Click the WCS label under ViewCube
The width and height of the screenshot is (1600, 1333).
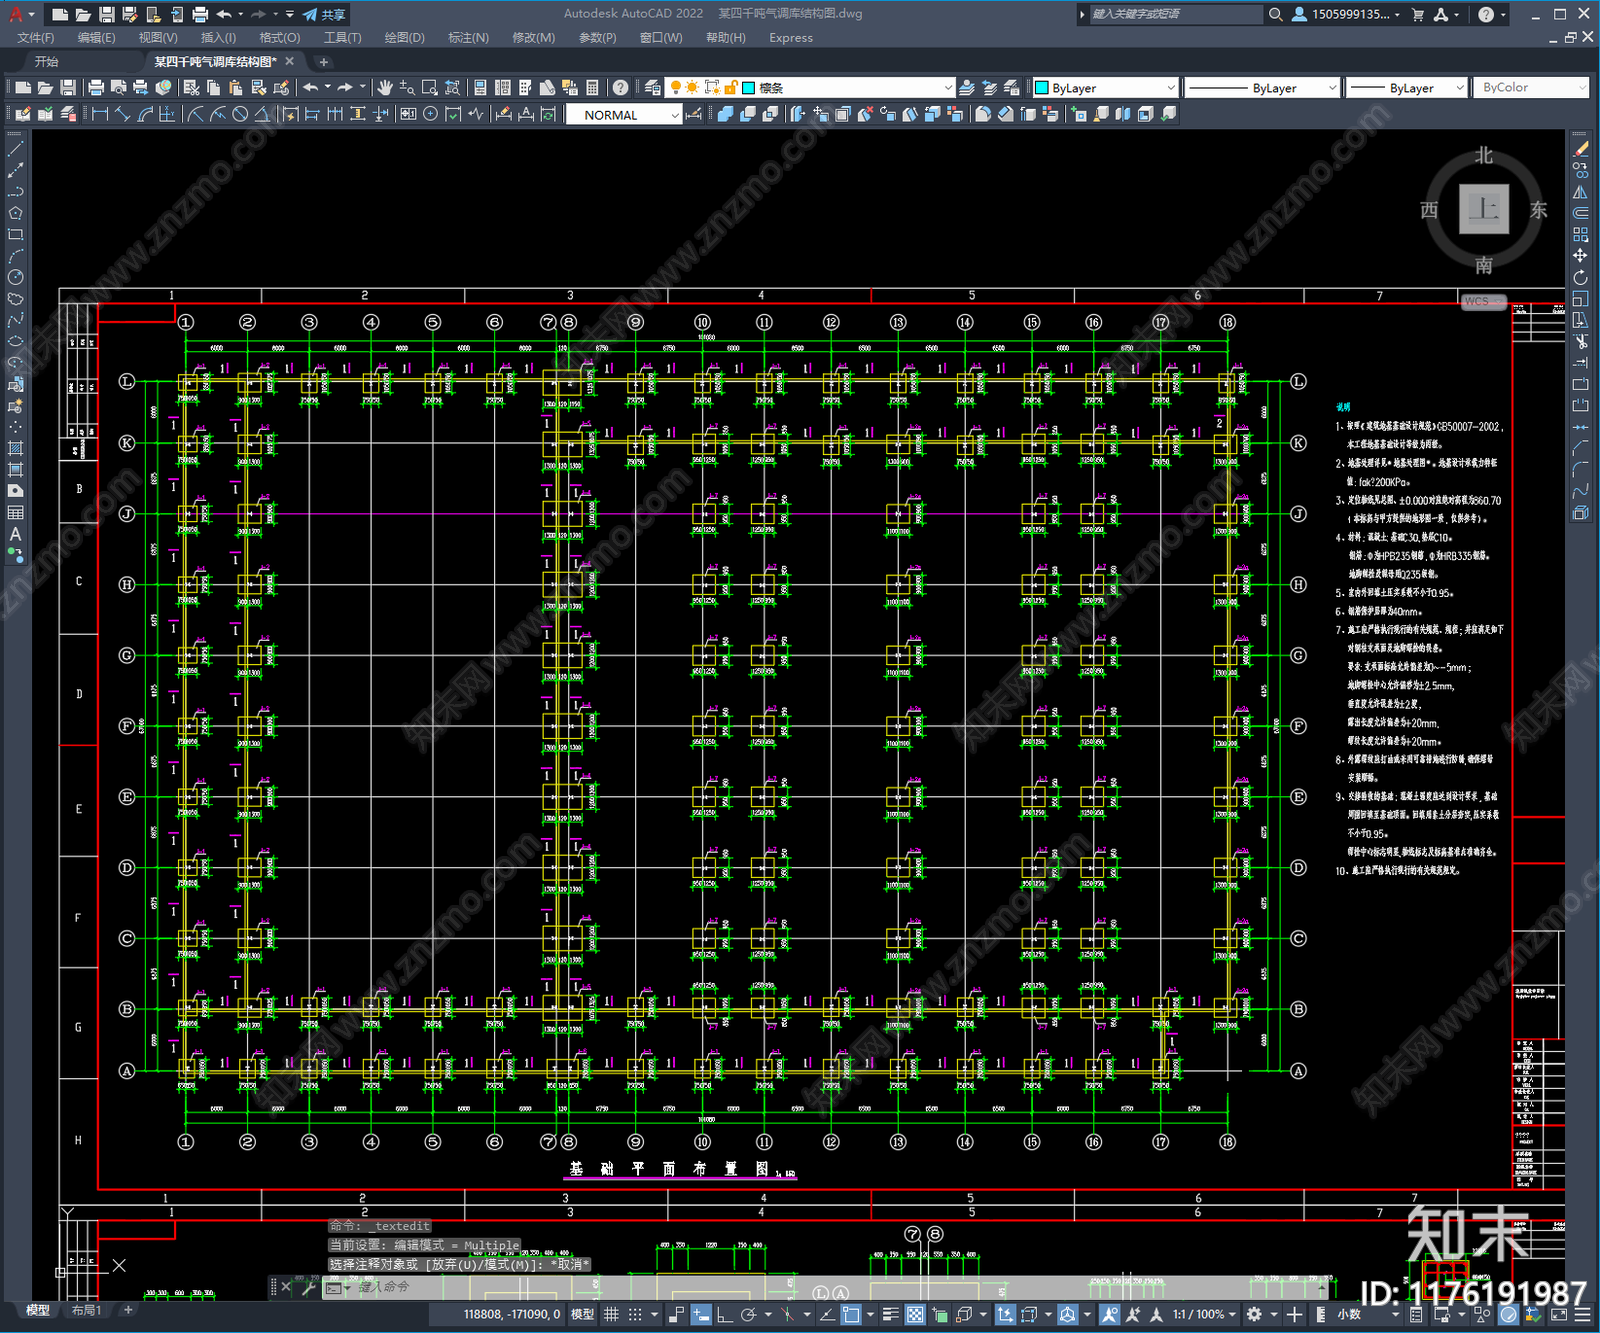pos(1484,301)
